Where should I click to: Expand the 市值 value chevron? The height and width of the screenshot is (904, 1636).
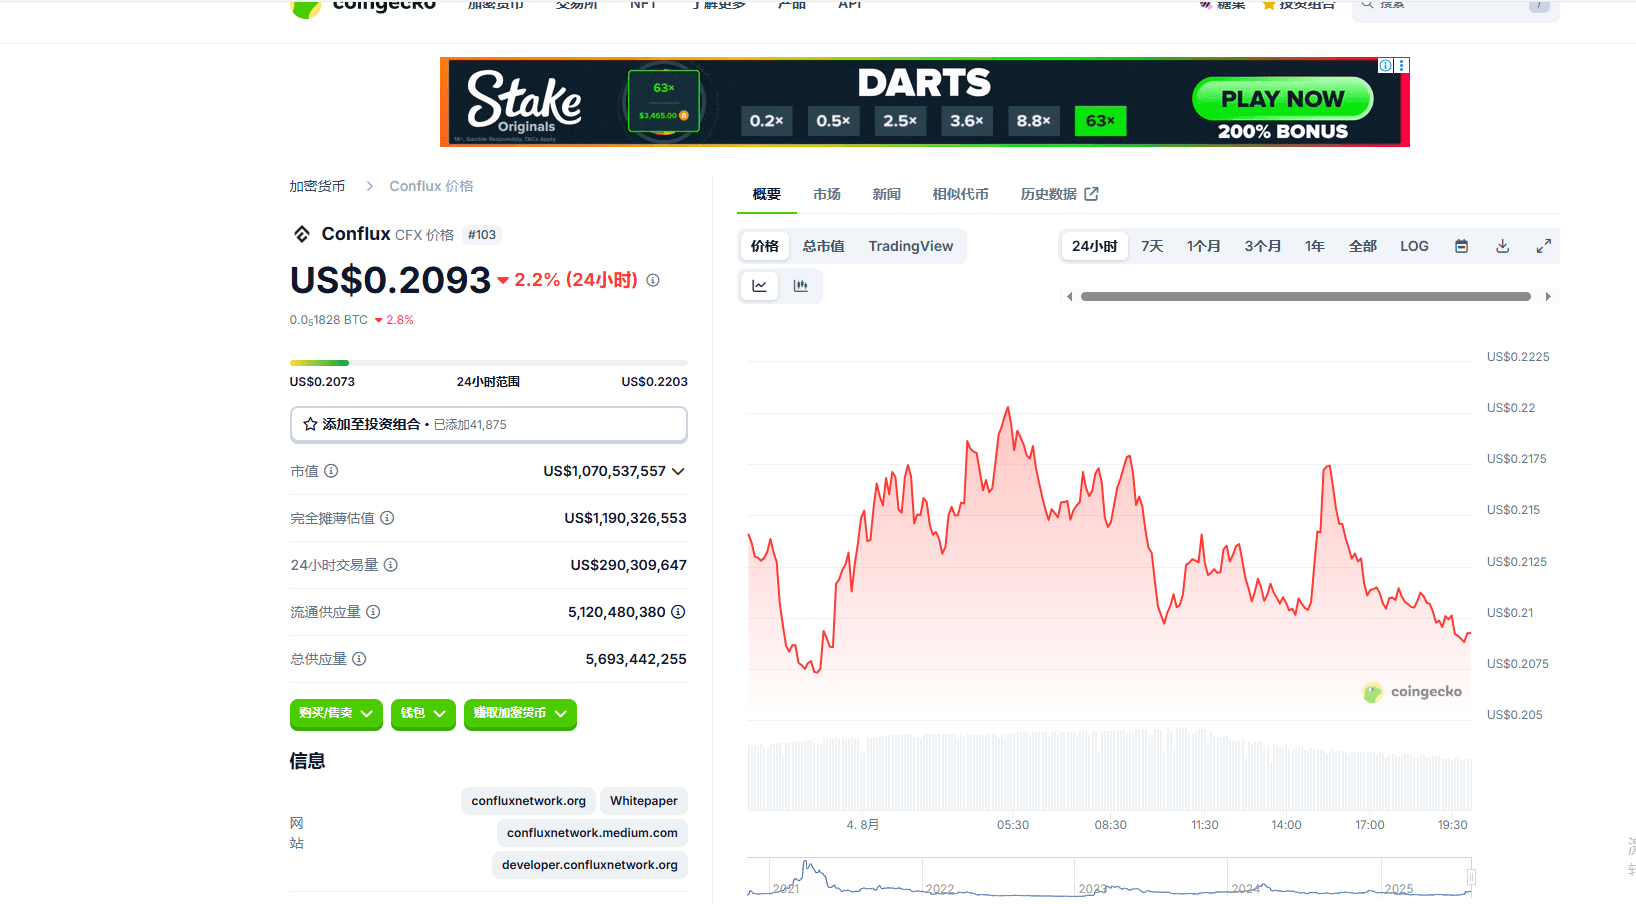click(x=678, y=471)
